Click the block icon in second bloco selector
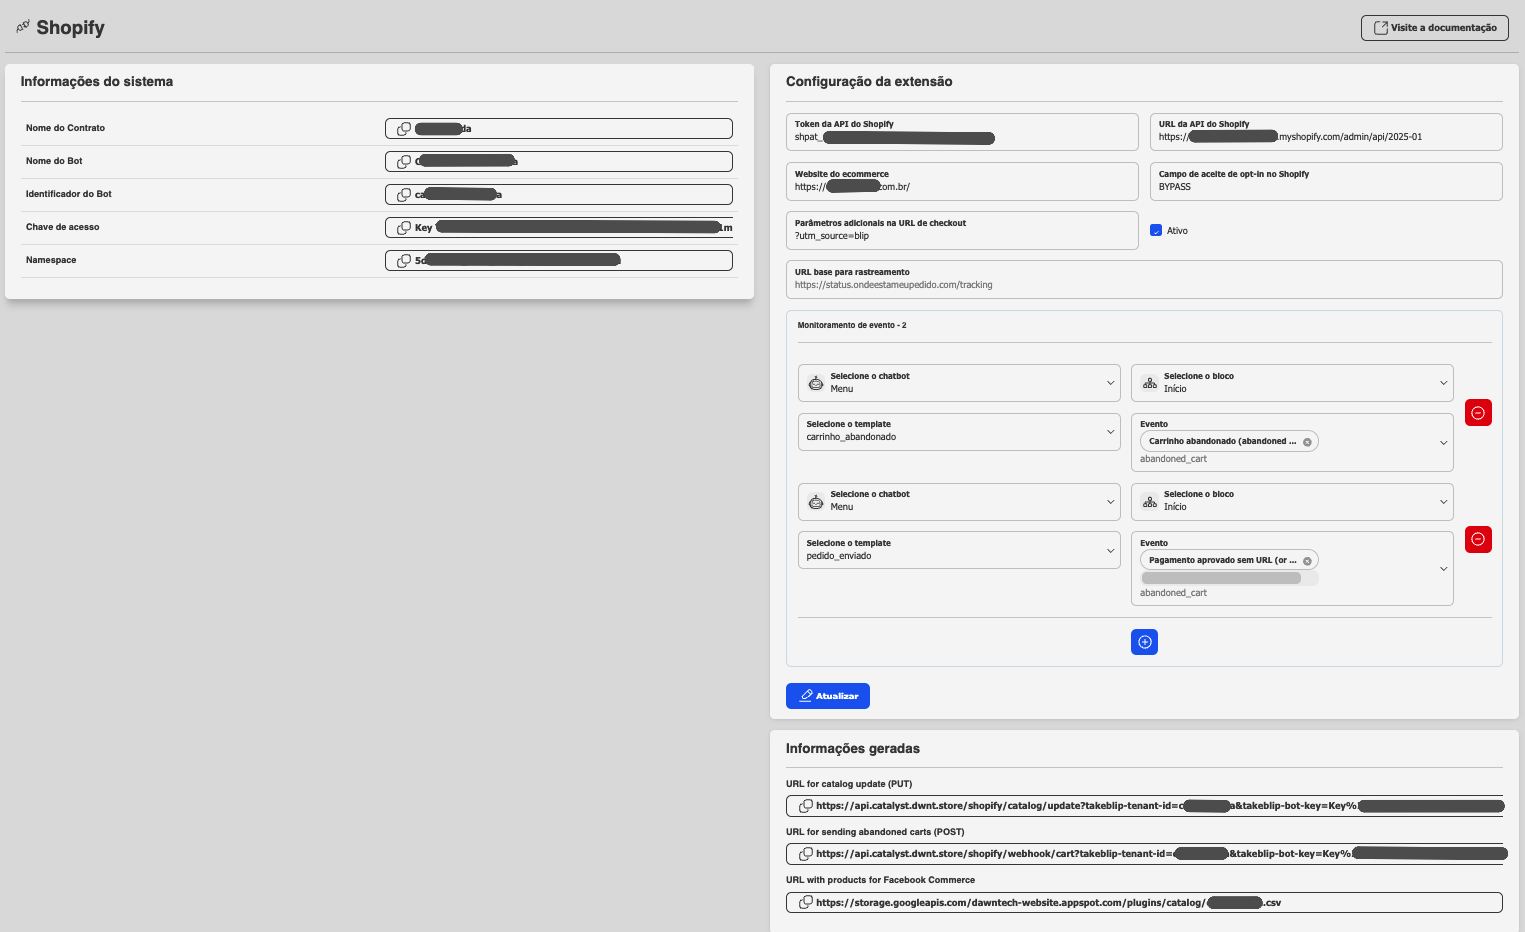 pos(1150,502)
